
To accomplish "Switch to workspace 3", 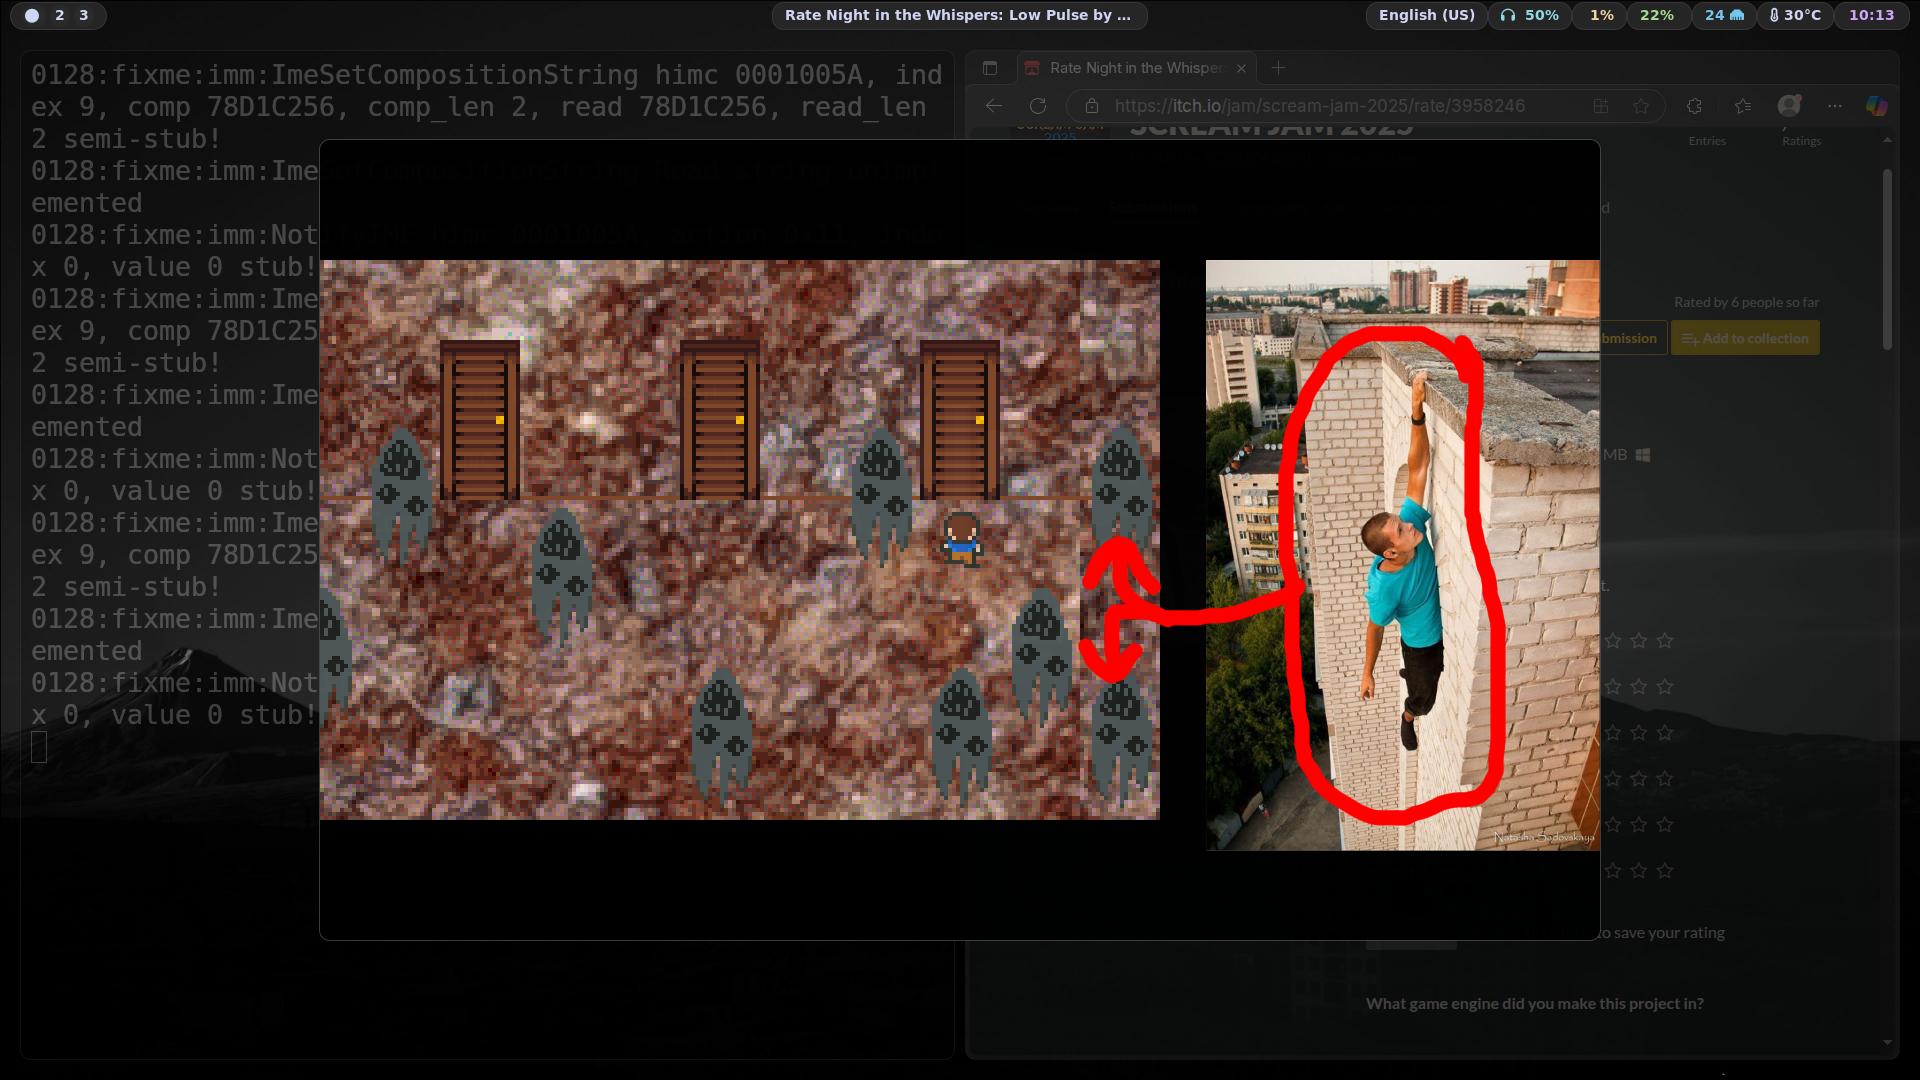I will (x=84, y=15).
